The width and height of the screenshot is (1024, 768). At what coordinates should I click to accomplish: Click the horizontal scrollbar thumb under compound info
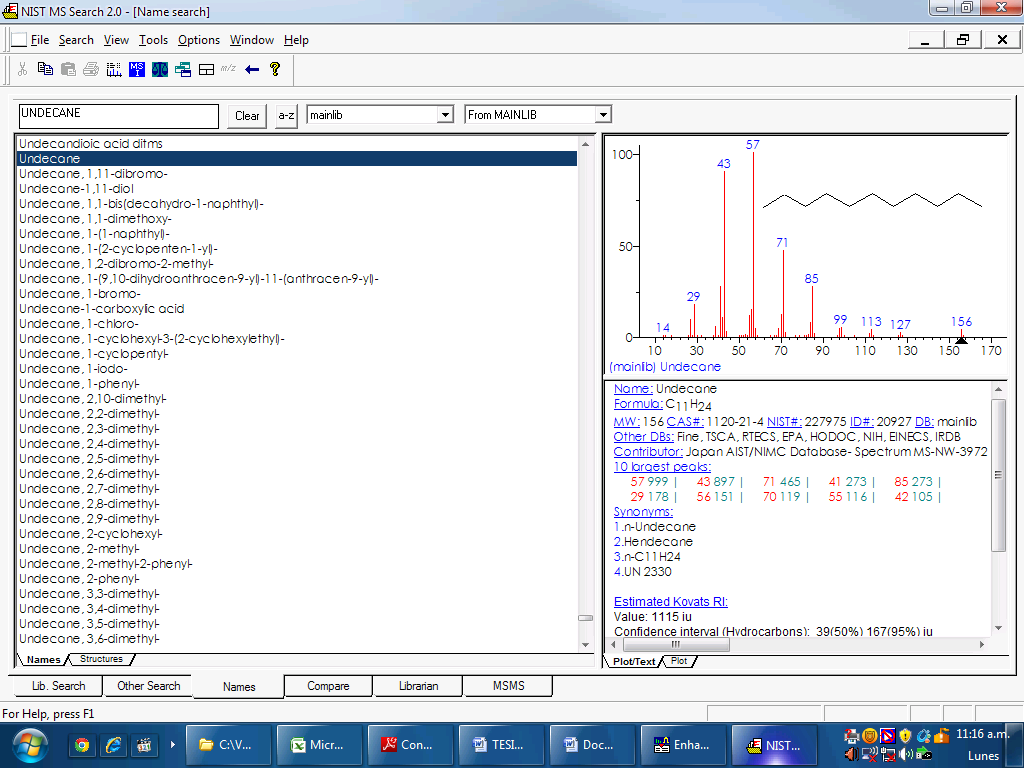click(x=676, y=644)
